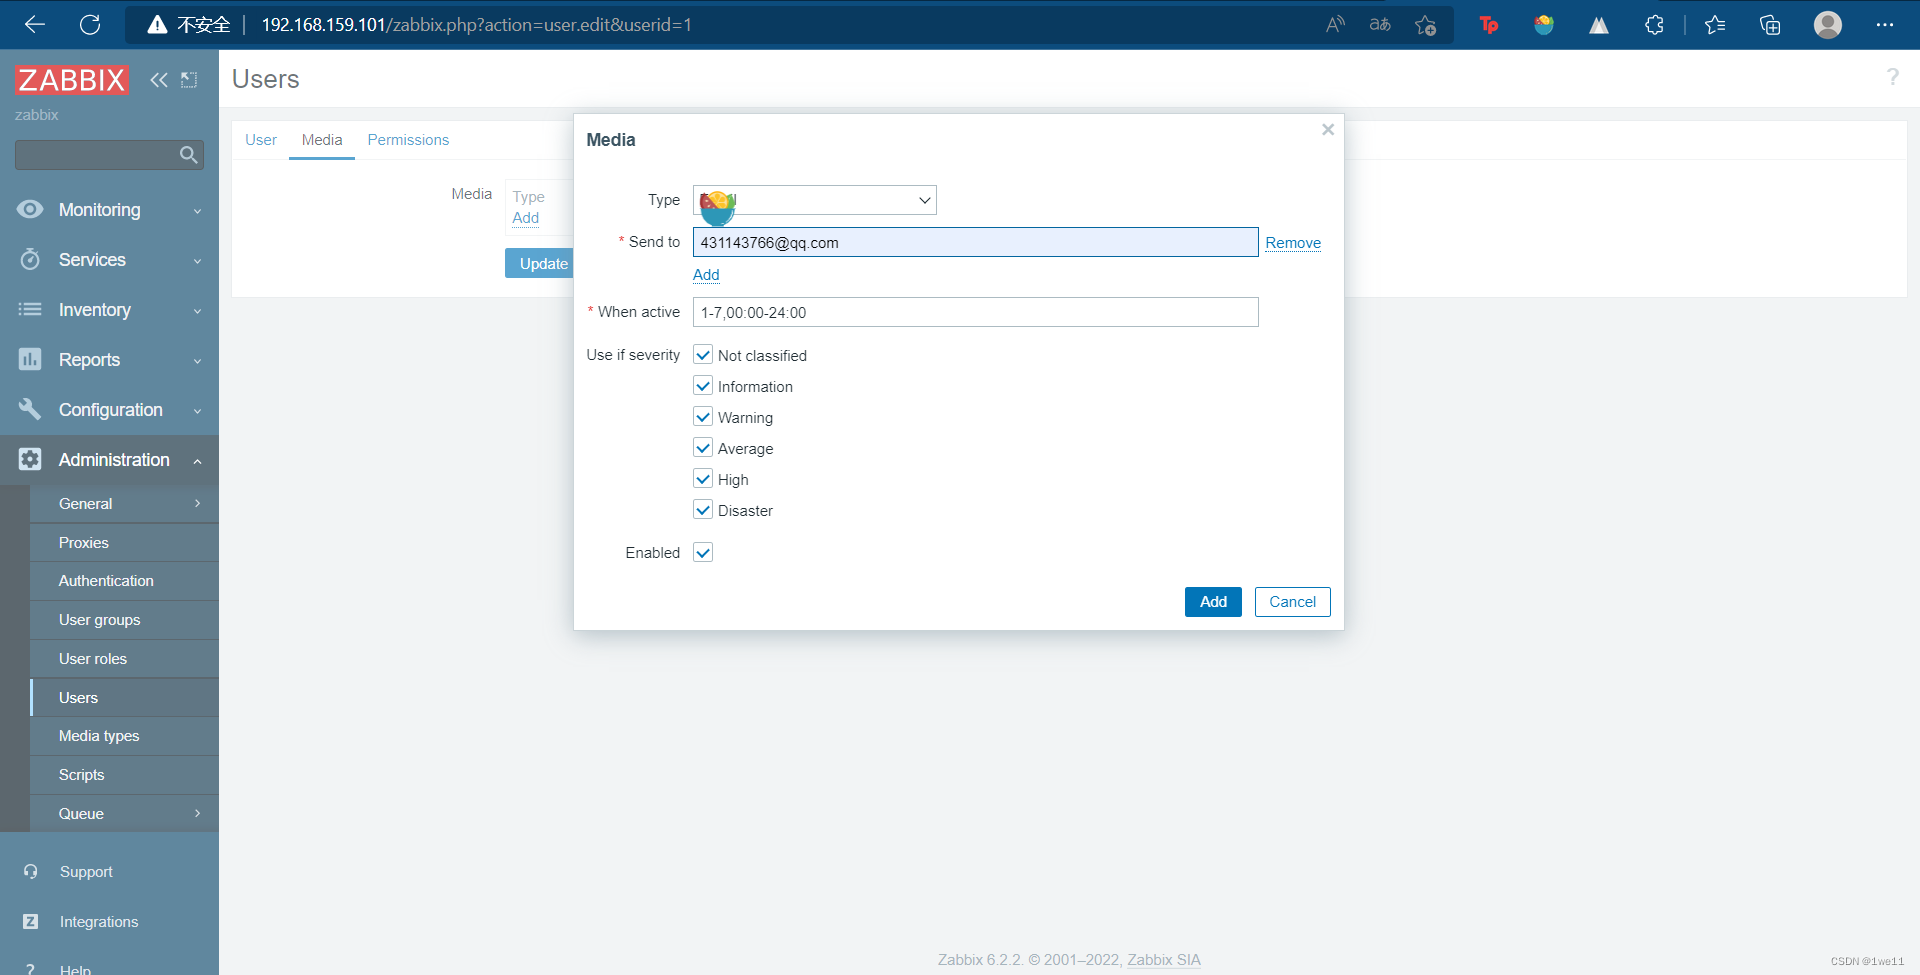
Task: Open the colorful bowl extension icon in toolbar
Action: tap(1544, 25)
